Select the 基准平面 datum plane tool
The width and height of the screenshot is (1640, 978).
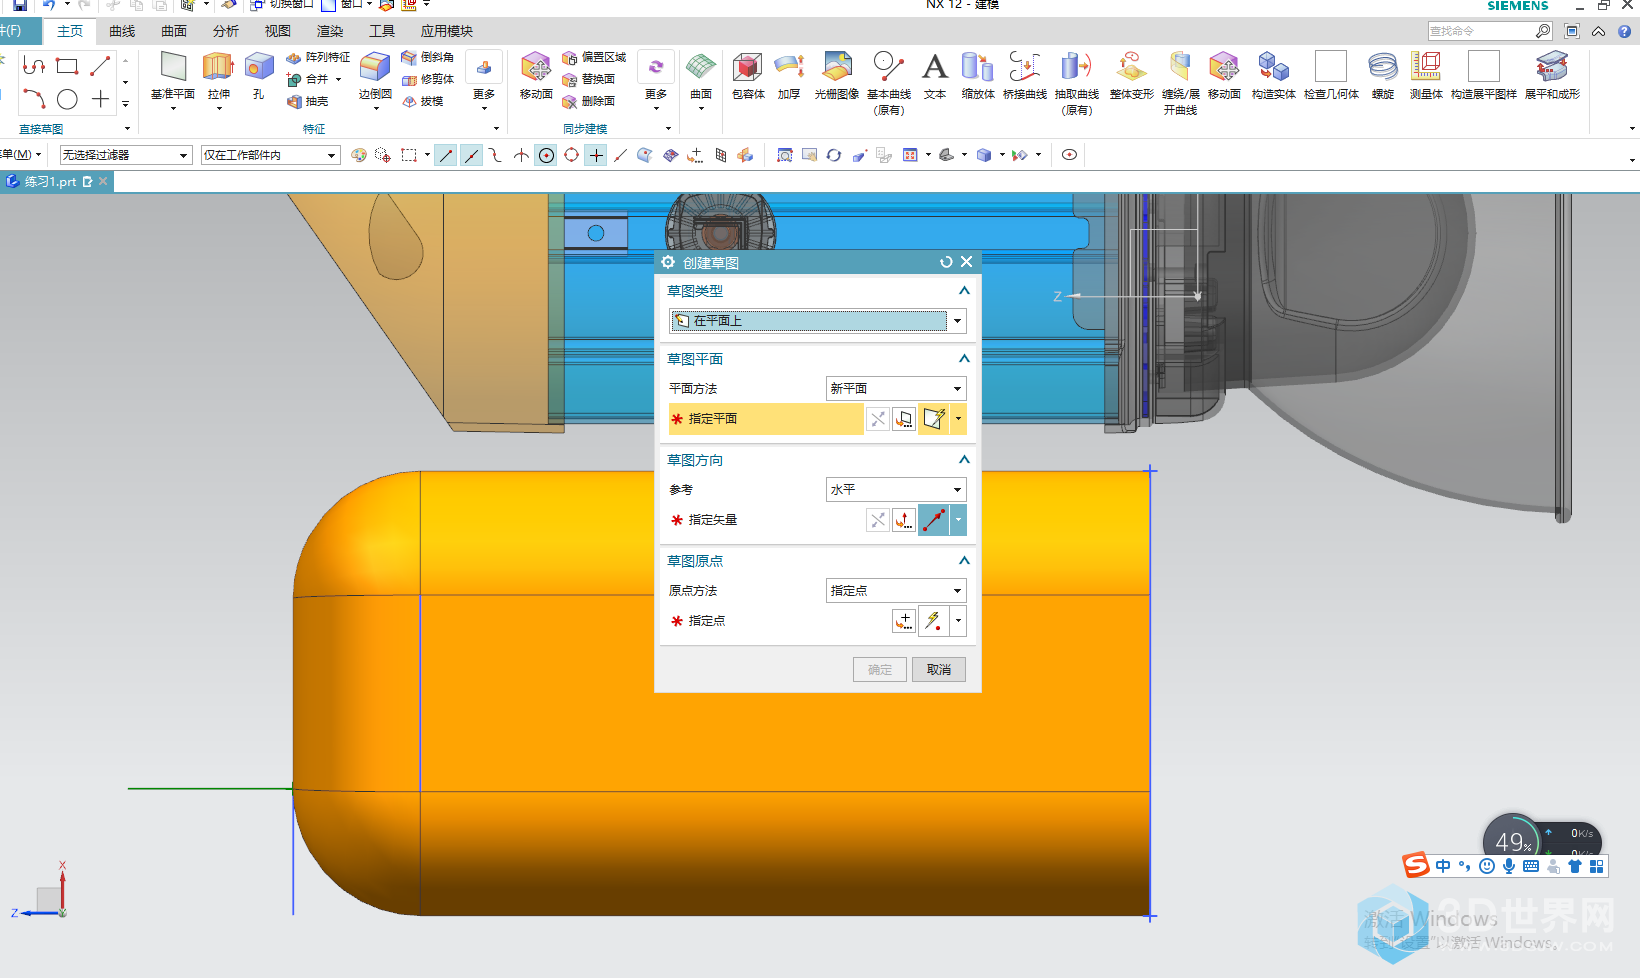click(x=173, y=75)
